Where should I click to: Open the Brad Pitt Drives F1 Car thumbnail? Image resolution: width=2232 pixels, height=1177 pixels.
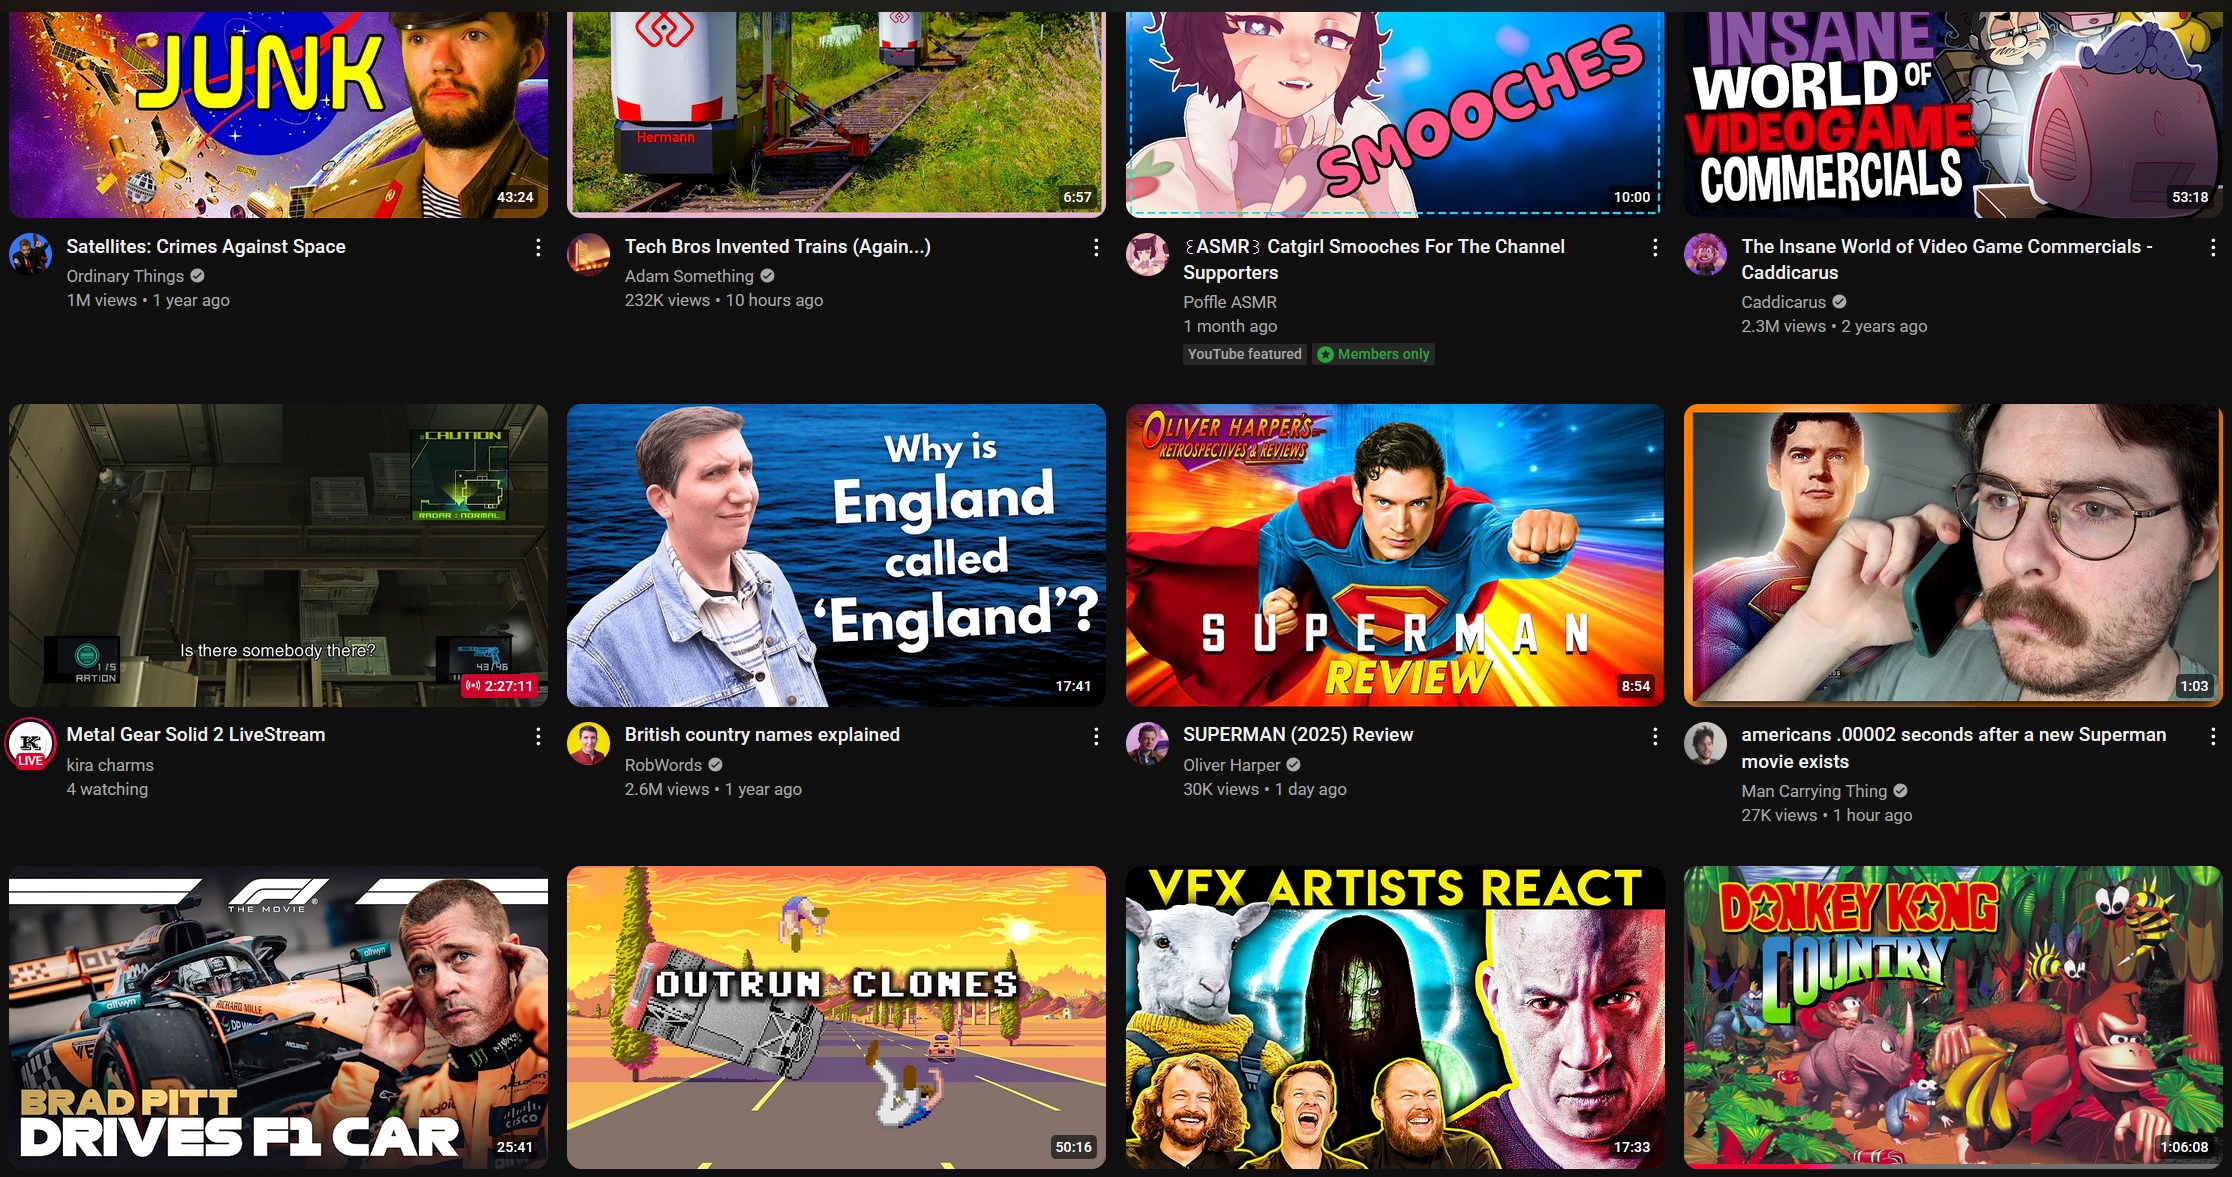pyautogui.click(x=279, y=1017)
